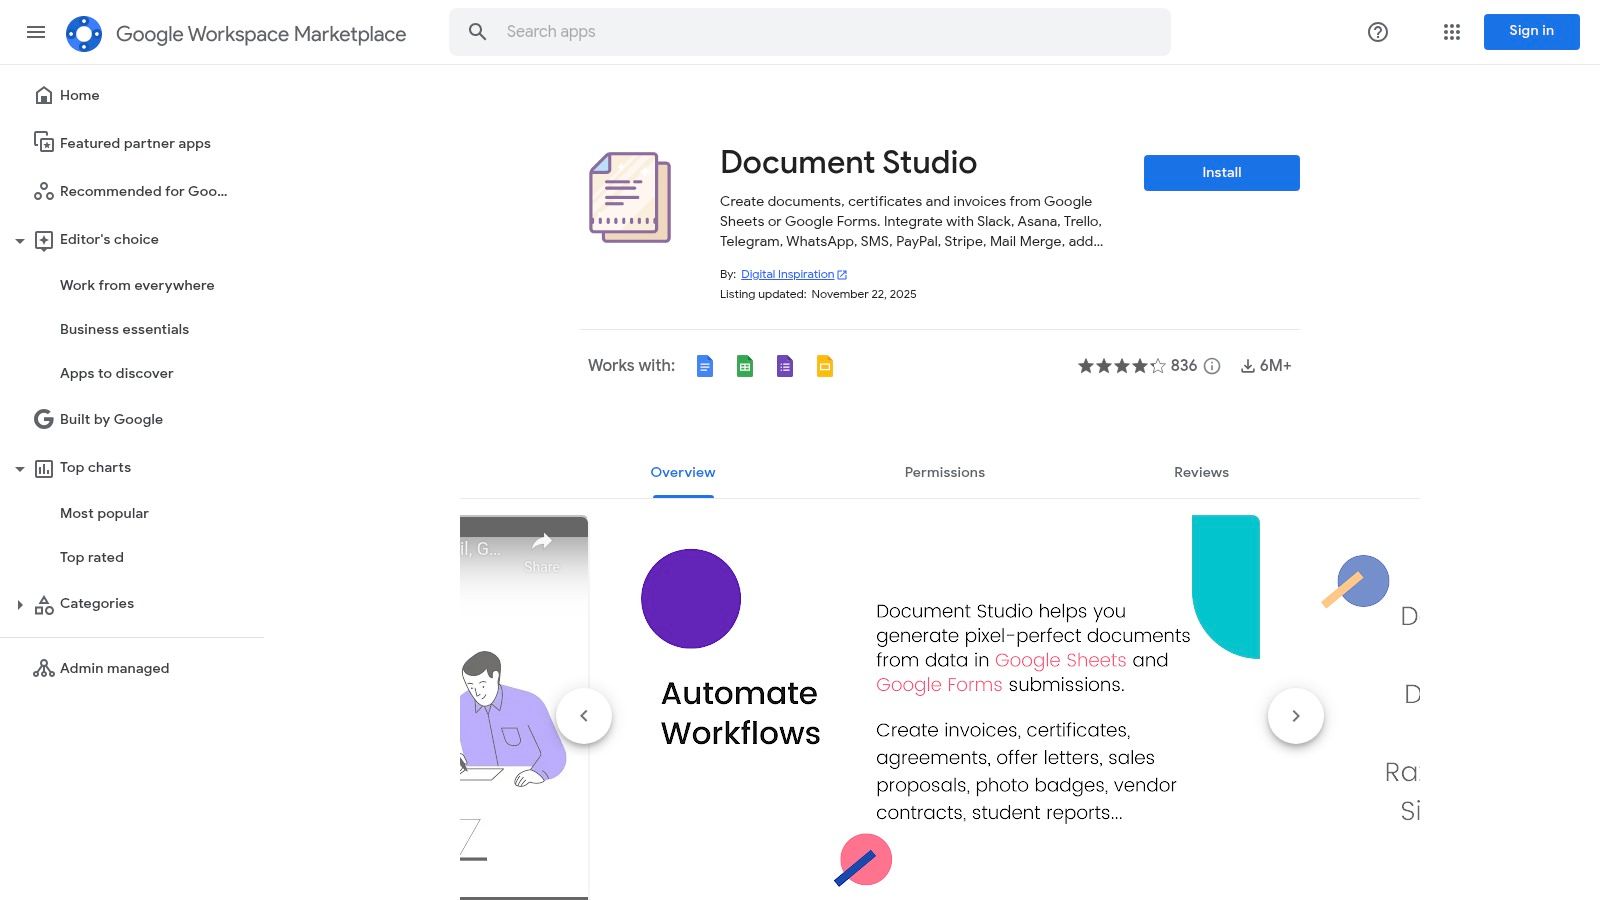Click the Top charts icon
The image size is (1600, 900).
[x=44, y=468]
